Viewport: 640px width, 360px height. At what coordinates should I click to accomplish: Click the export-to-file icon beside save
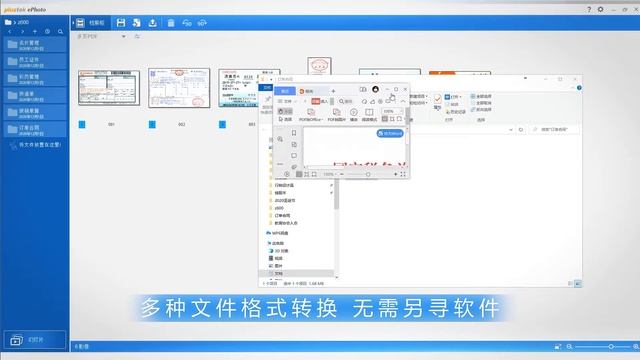pyautogui.click(x=137, y=23)
